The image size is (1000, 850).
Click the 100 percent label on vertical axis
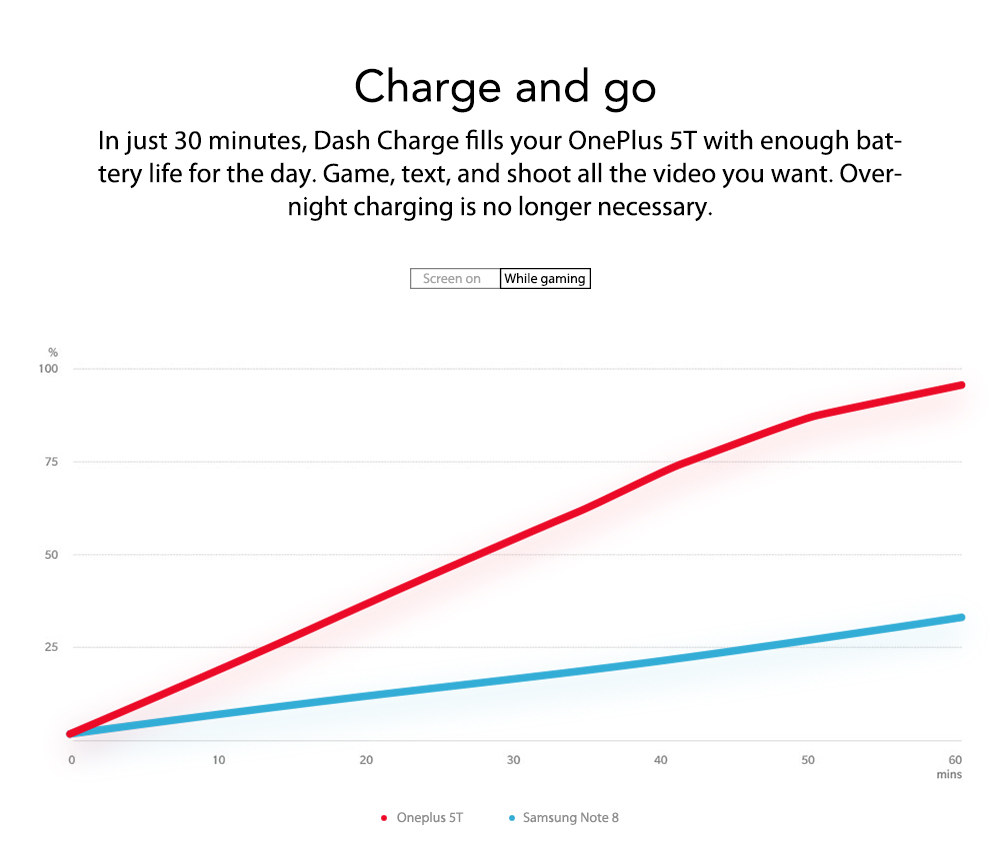49,369
